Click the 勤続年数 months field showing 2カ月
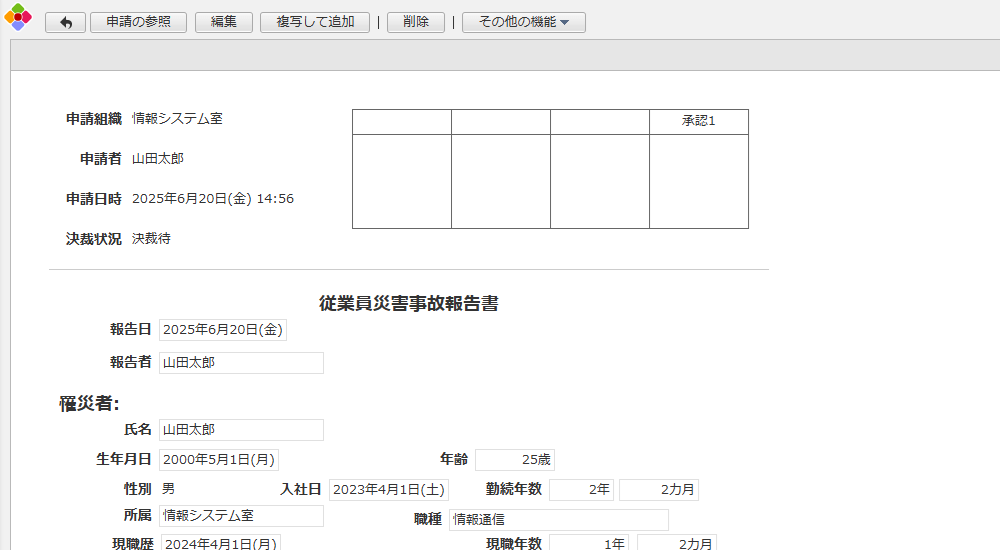 [658, 490]
